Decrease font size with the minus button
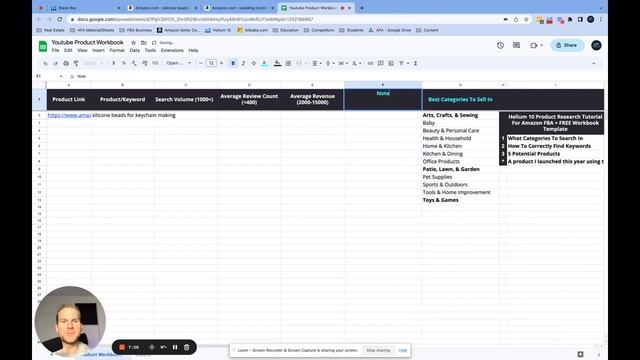Image resolution: width=640 pixels, height=360 pixels. [201, 63]
